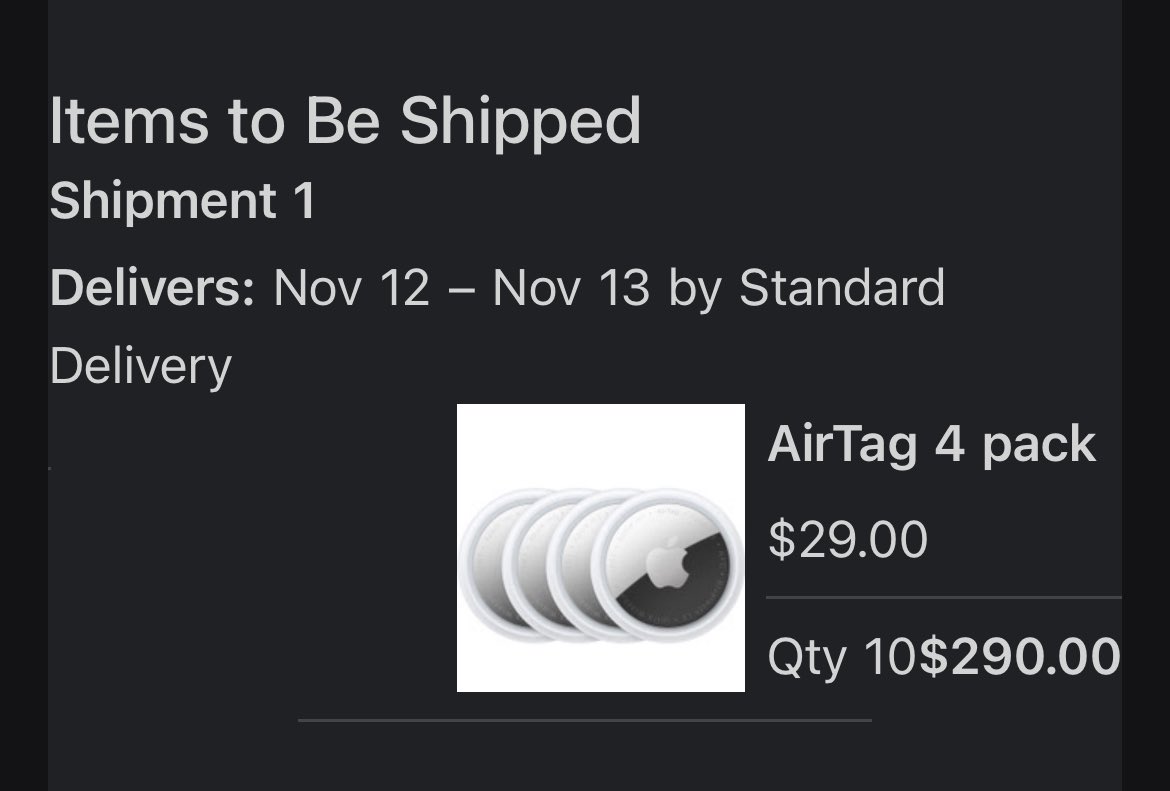Image resolution: width=1170 pixels, height=791 pixels.
Task: Open the AirTag 4 pack product thumbnail
Action: [x=600, y=547]
